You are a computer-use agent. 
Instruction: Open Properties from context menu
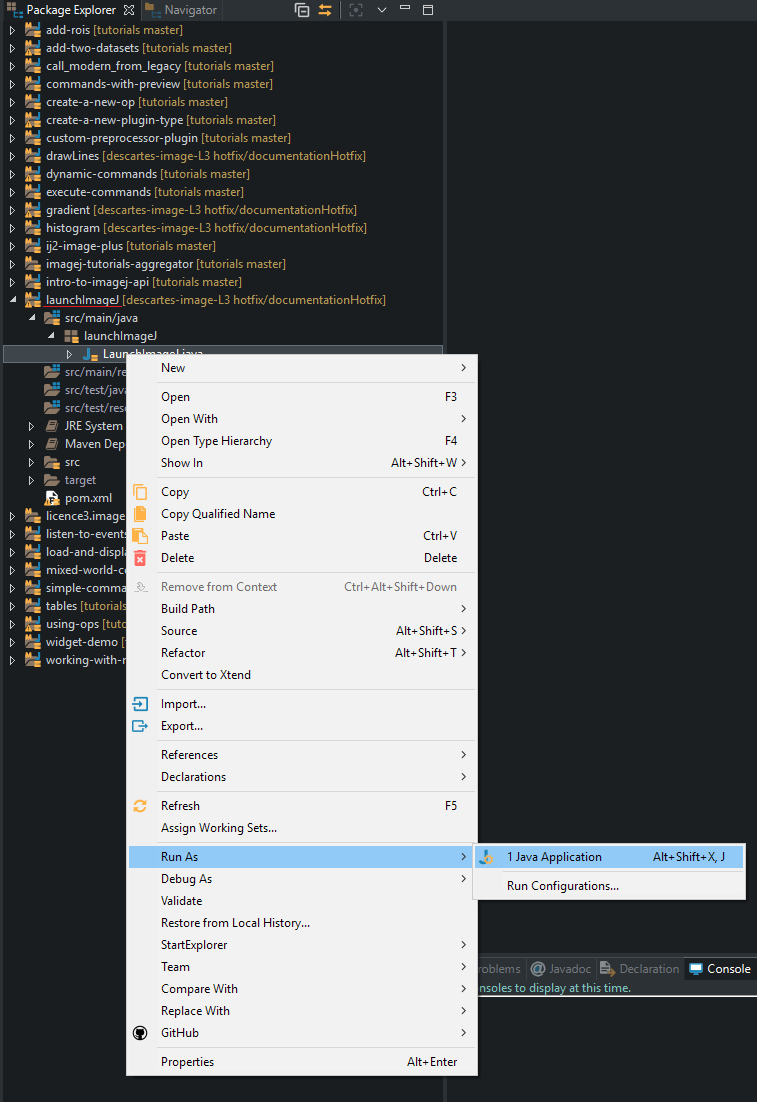303,1062
